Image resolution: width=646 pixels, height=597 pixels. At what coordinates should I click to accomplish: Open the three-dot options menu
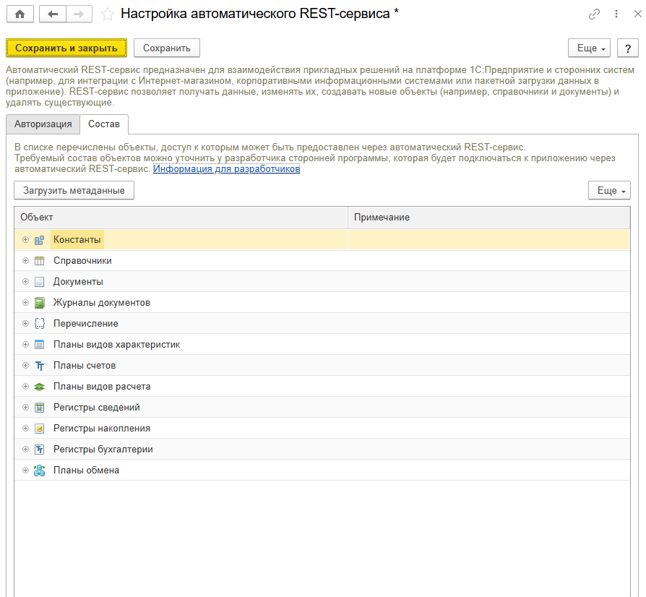[616, 14]
